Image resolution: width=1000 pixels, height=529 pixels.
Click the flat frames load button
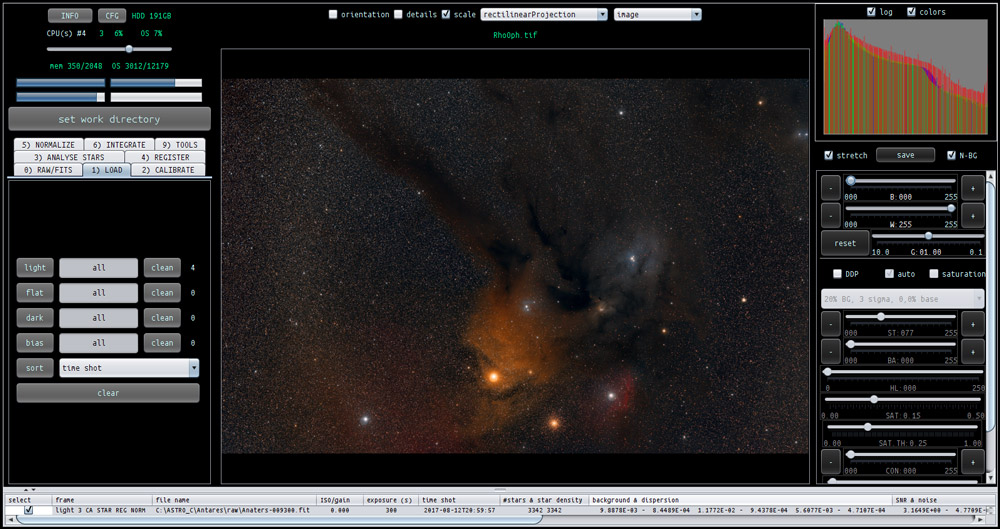pyautogui.click(x=35, y=292)
